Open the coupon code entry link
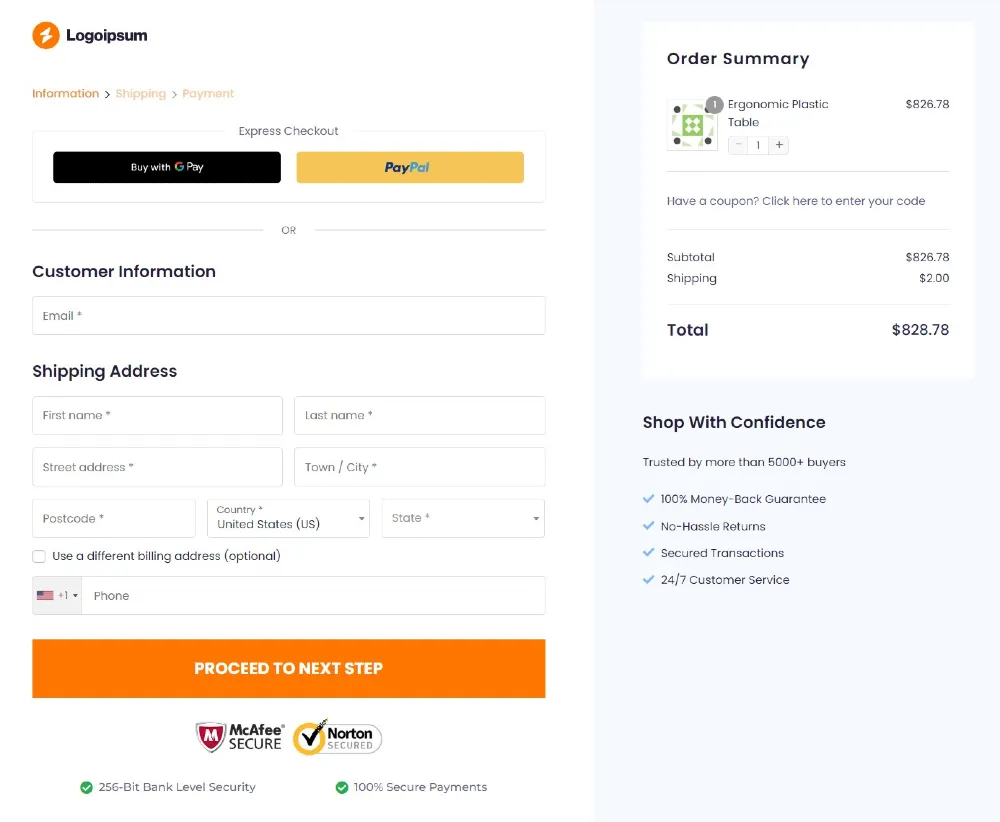 (x=796, y=201)
